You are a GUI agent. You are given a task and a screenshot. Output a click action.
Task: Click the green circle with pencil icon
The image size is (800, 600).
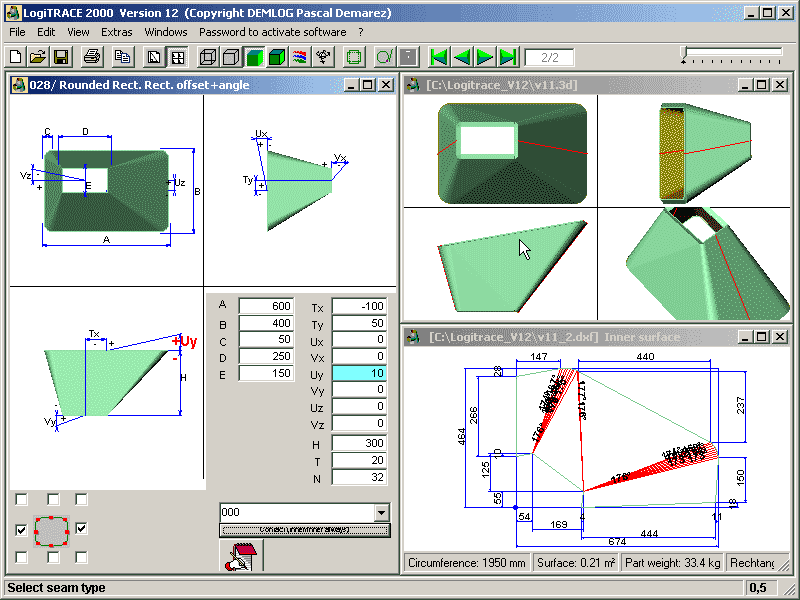pos(385,57)
